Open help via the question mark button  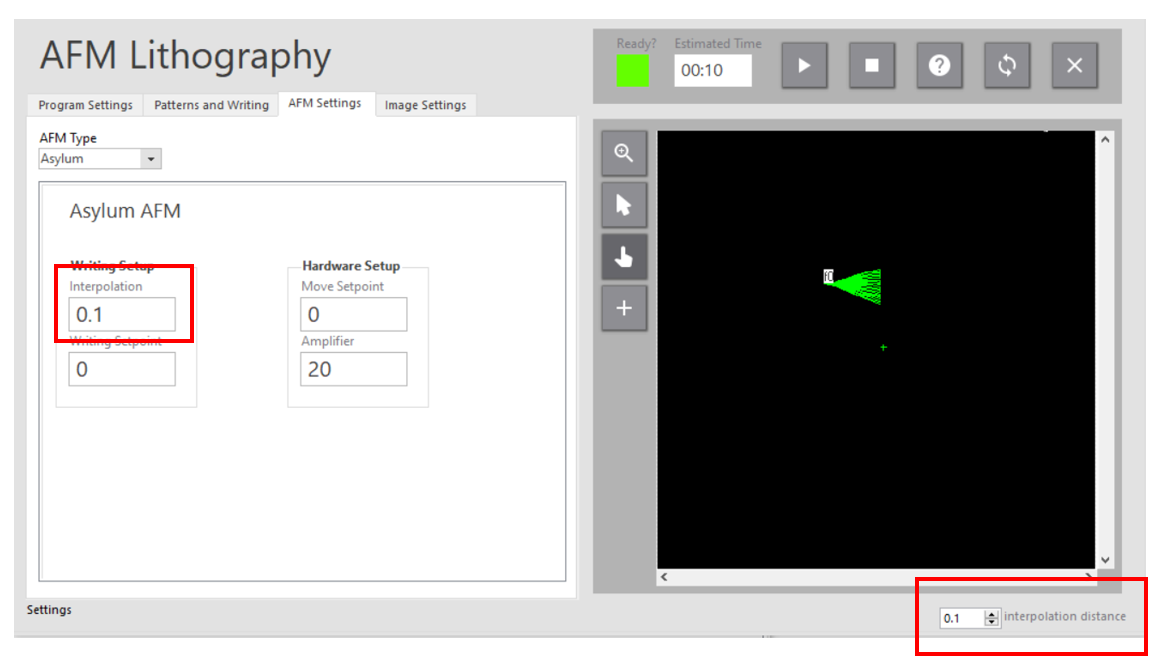[x=939, y=65]
